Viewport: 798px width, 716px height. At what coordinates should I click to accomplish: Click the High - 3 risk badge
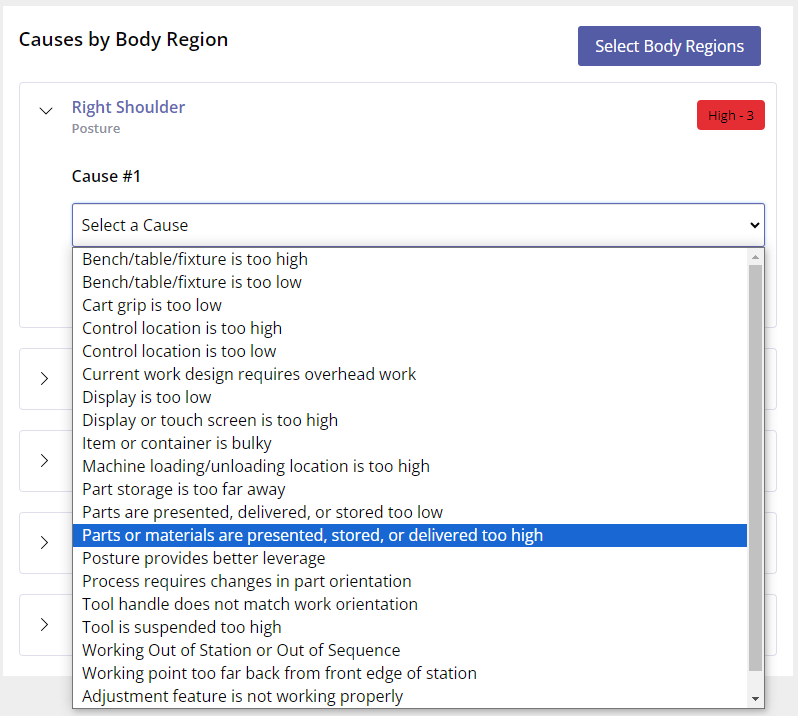click(730, 115)
